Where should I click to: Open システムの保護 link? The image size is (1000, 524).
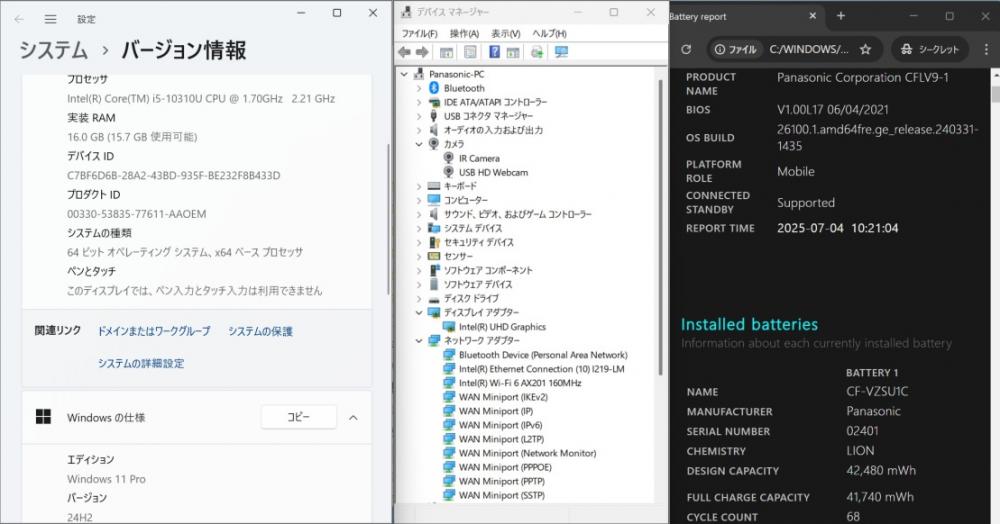pos(260,331)
